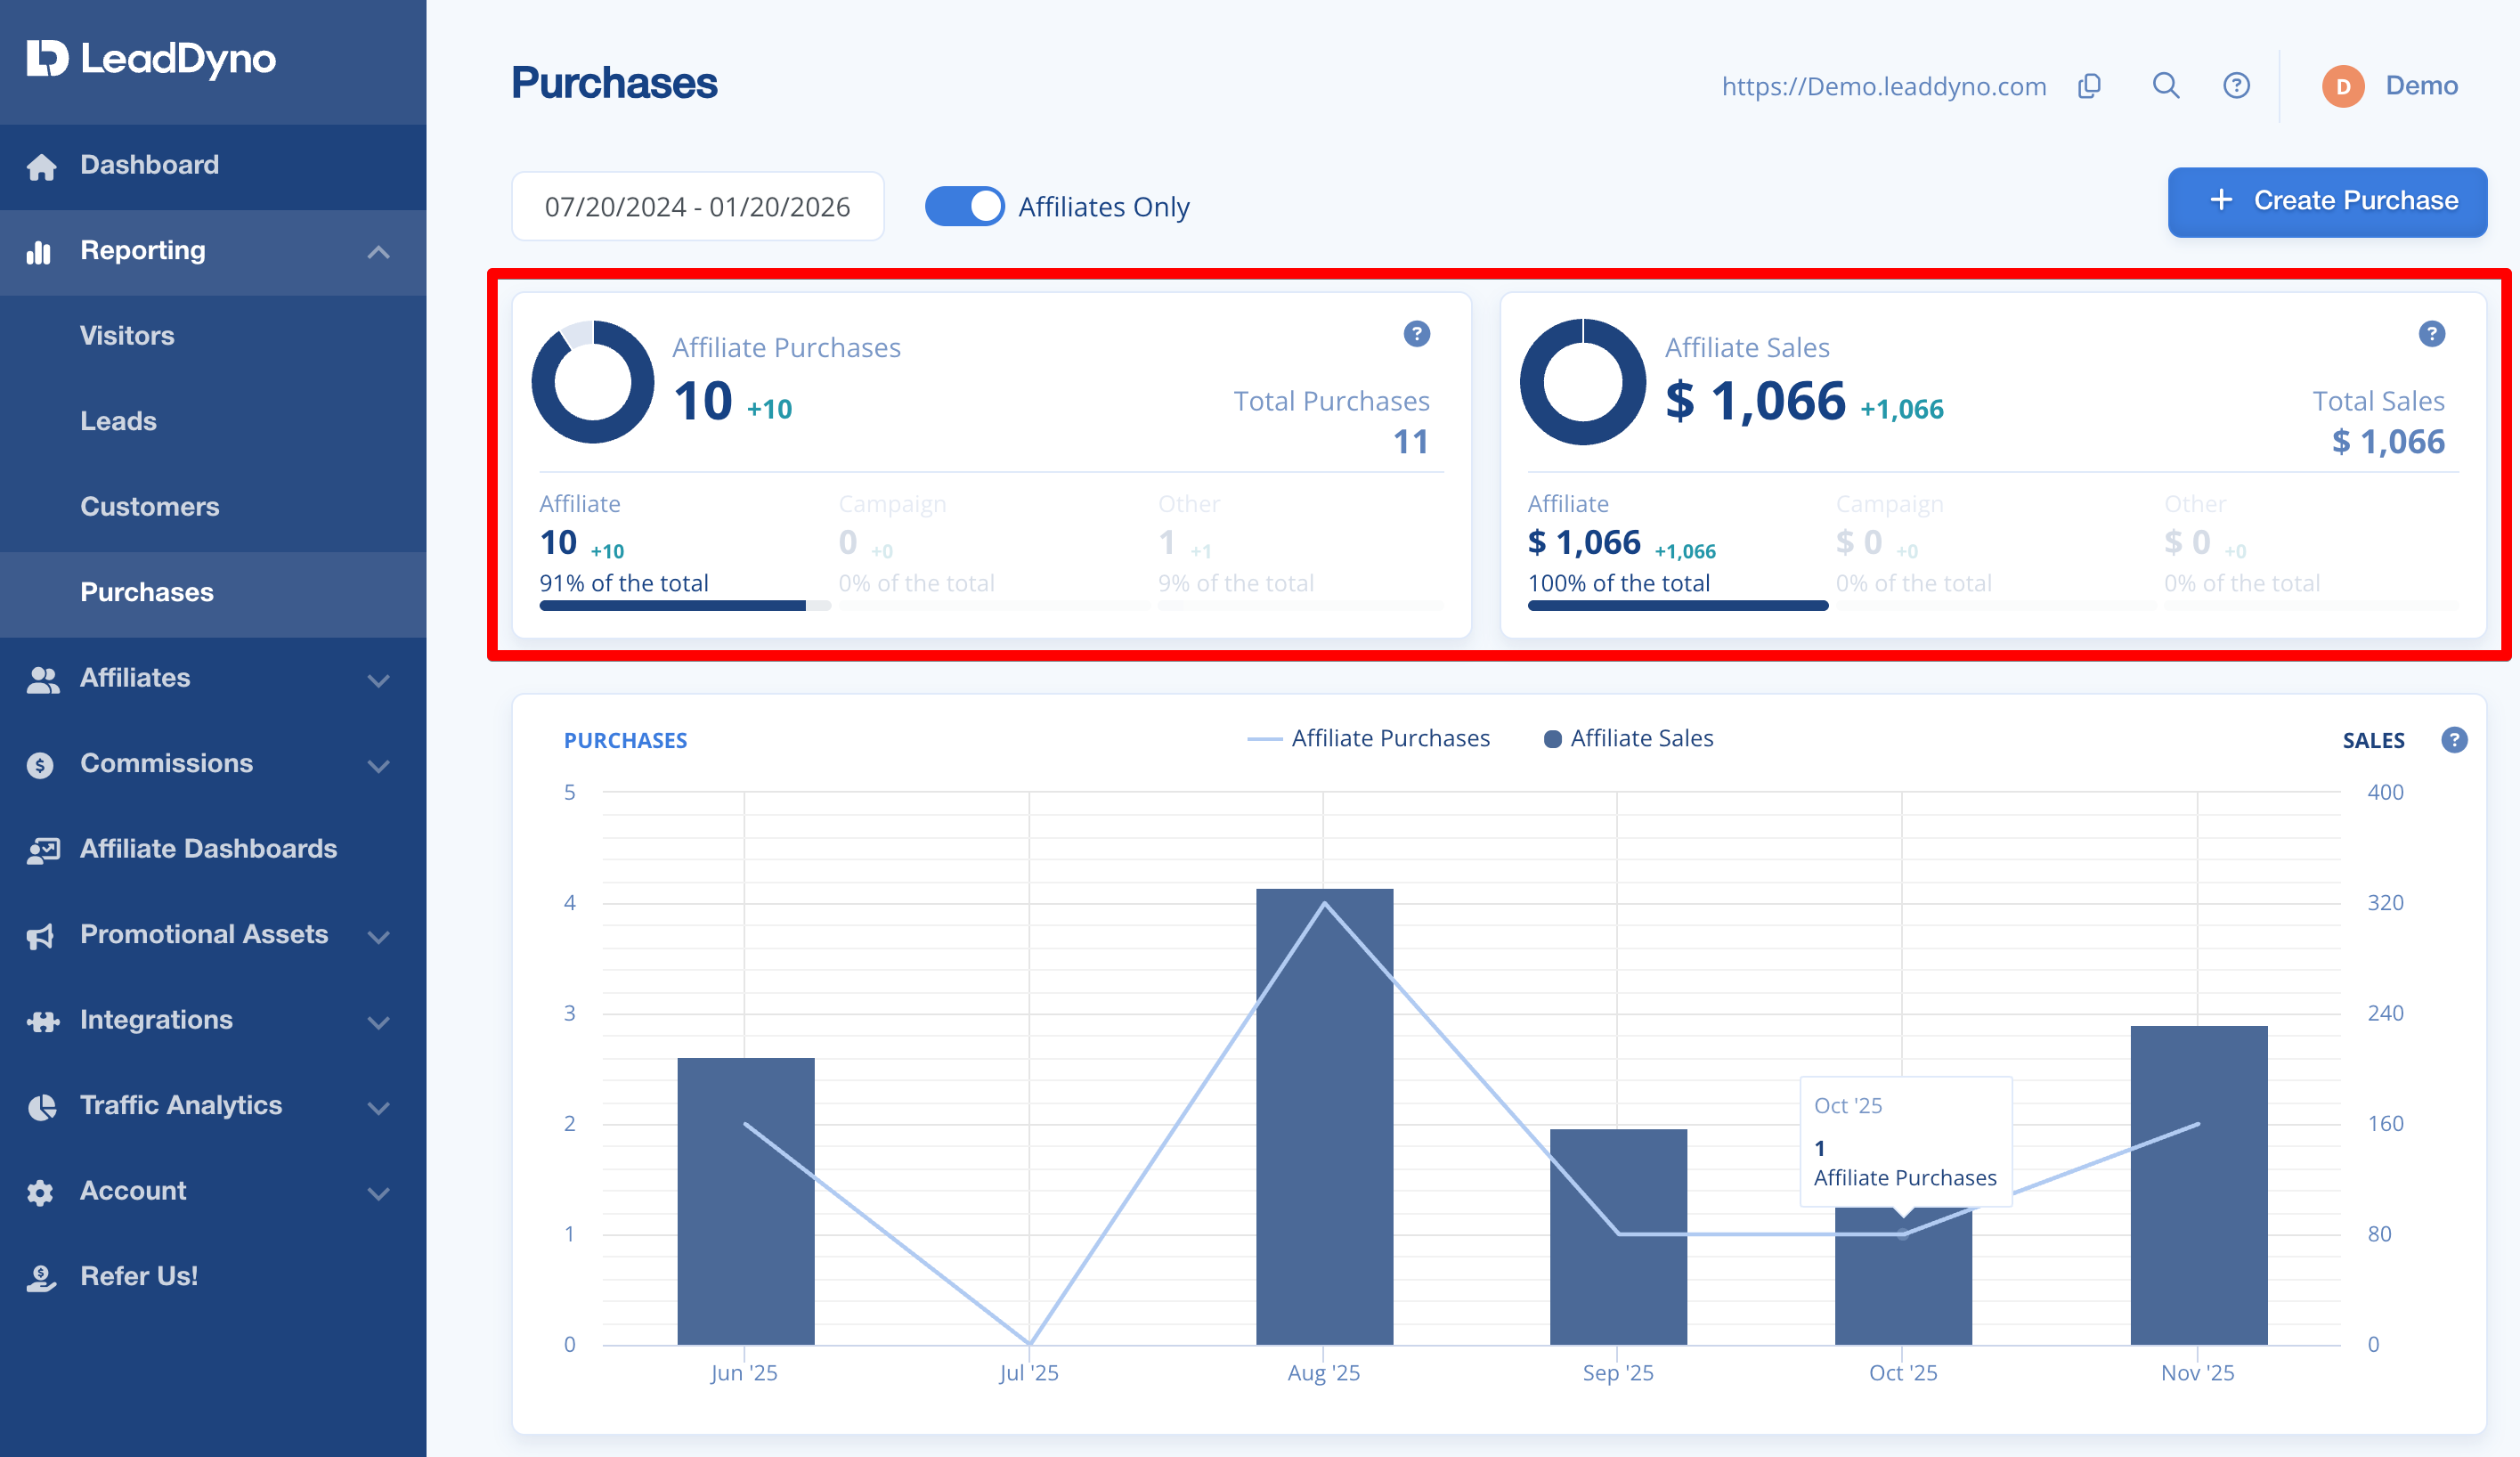Viewport: 2520px width, 1457px height.
Task: Copy the Demo.leaddyno.com URL with copy icon
Action: point(2089,86)
